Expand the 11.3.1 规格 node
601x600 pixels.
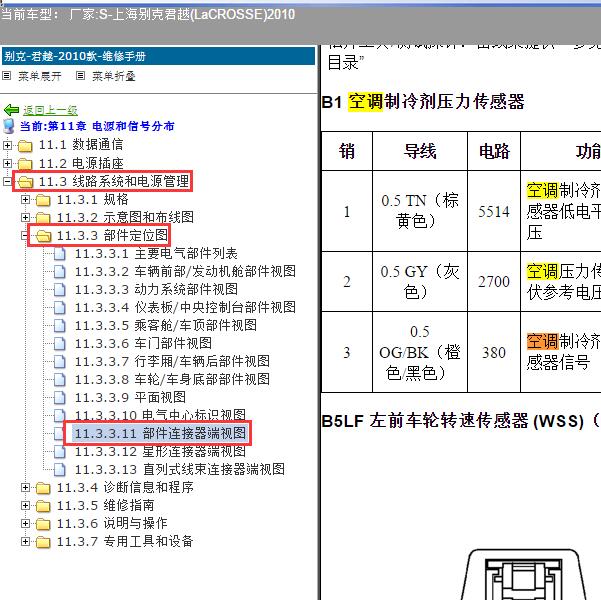[25, 199]
